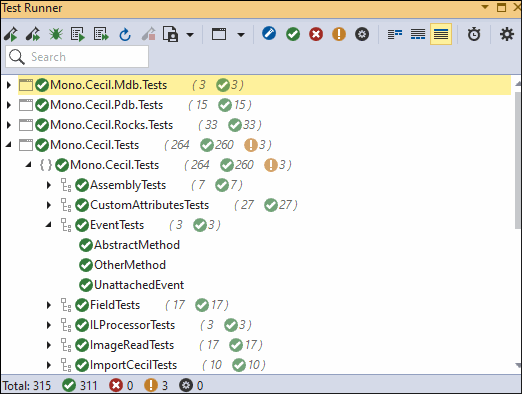Image resolution: width=522 pixels, height=394 pixels.
Task: Click the Run Tests toolbar icon
Action: pos(11,34)
